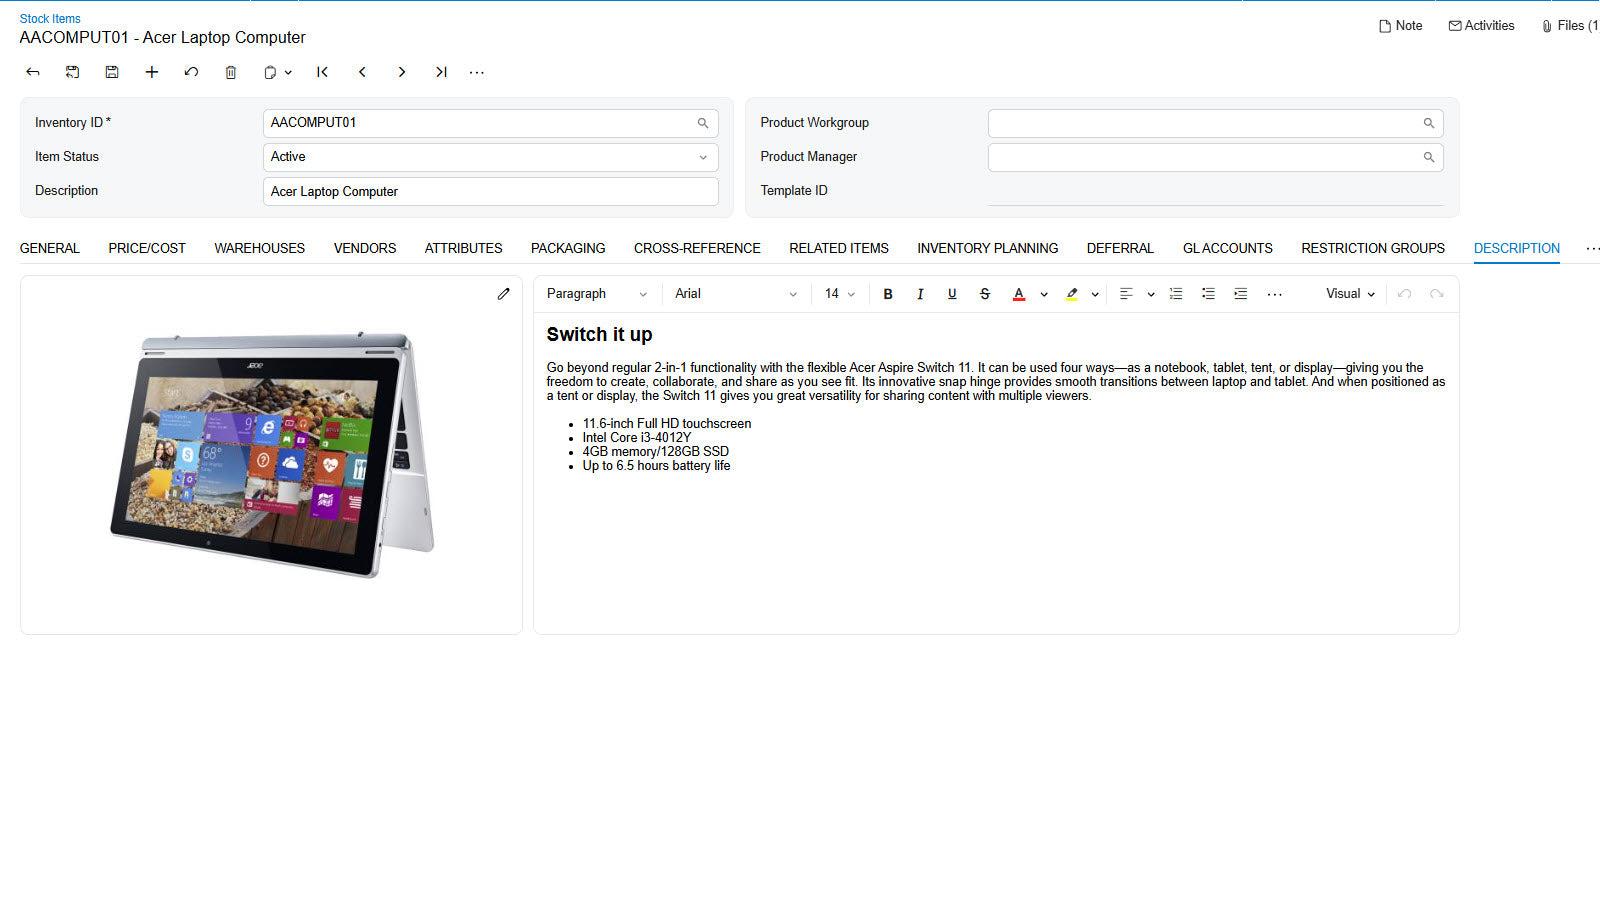Apply the yellow highlight color

pos(1072,294)
